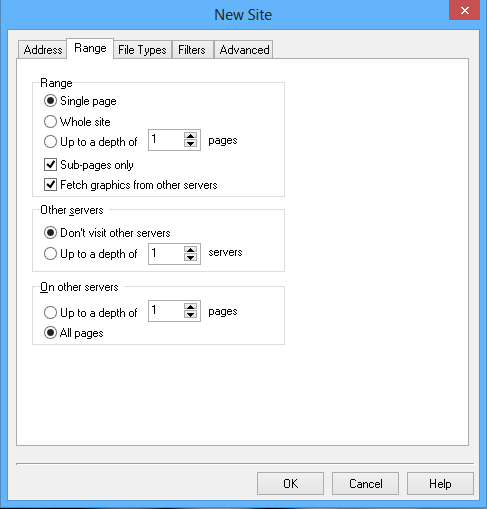Image resolution: width=487 pixels, height=509 pixels.
Task: Decrease On other servers pages down arrow
Action: (190, 315)
